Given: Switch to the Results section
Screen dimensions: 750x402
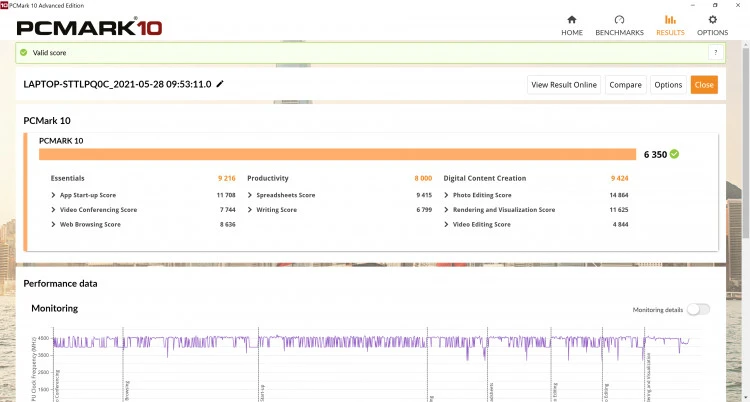Looking at the screenshot, I should click(670, 25).
